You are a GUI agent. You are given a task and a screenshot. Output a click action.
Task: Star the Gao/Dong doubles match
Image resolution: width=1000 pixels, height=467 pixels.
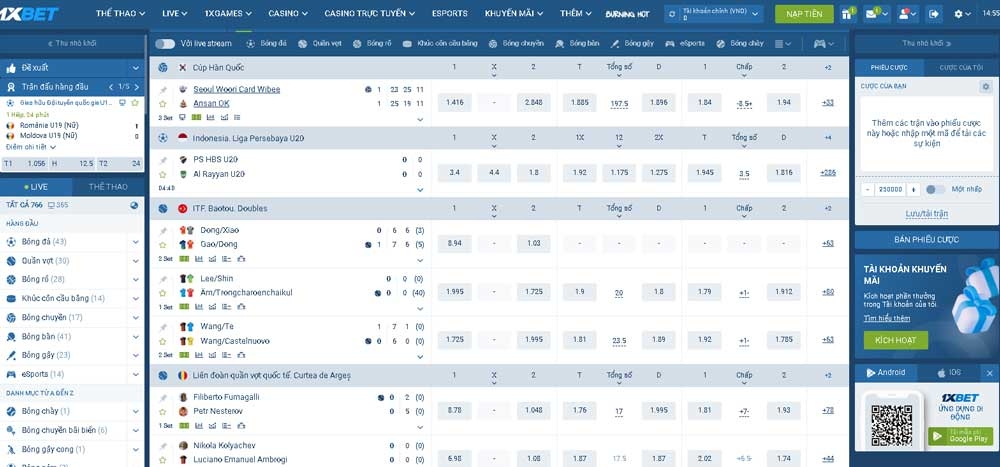pos(163,244)
